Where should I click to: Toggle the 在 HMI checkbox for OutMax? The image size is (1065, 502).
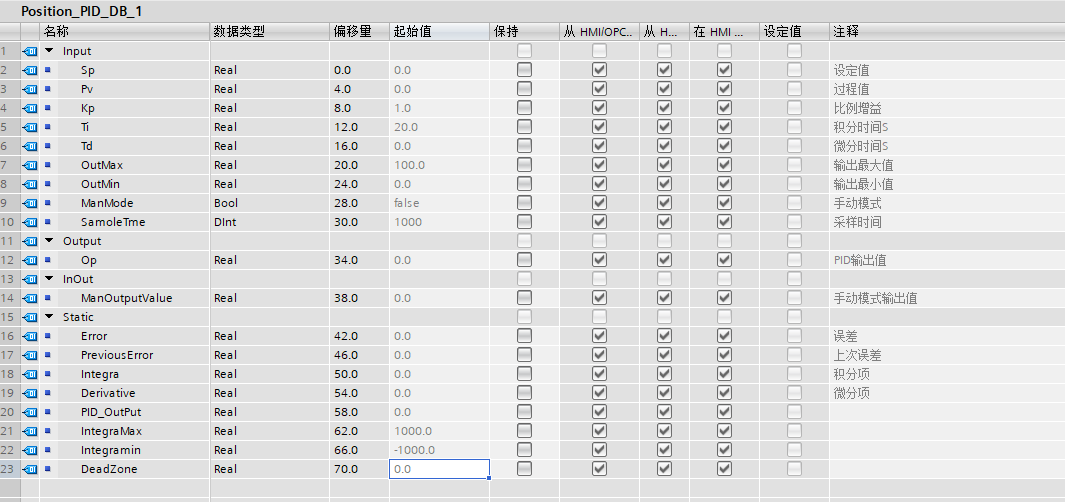click(724, 165)
